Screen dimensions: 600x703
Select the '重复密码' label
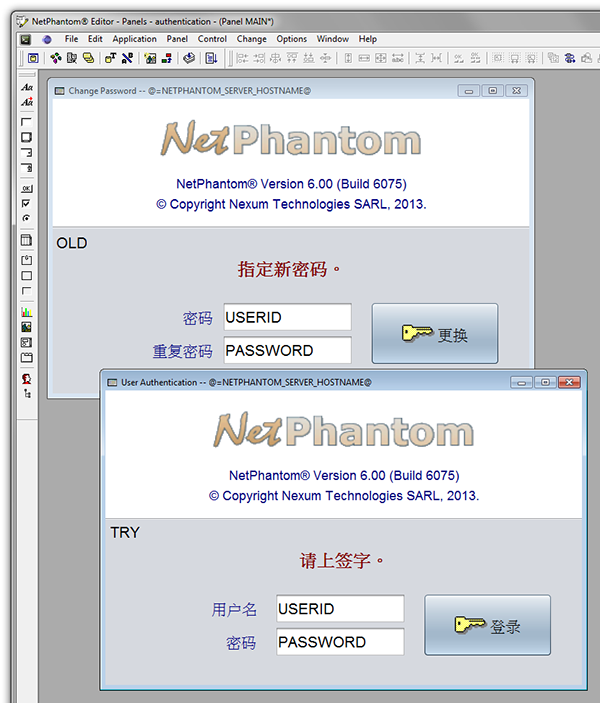(x=182, y=352)
